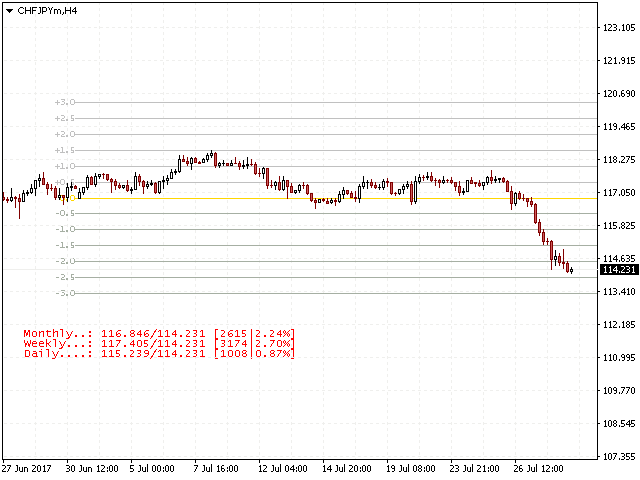Click the 7 Jul 16:00 time label
Image resolution: width=640 pixels, height=480 pixels.
215,468
